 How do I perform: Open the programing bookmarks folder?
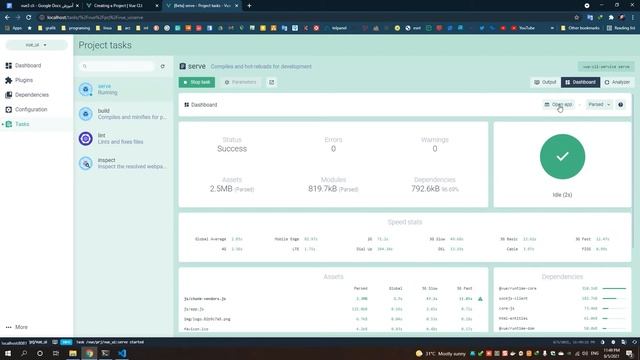click(76, 28)
